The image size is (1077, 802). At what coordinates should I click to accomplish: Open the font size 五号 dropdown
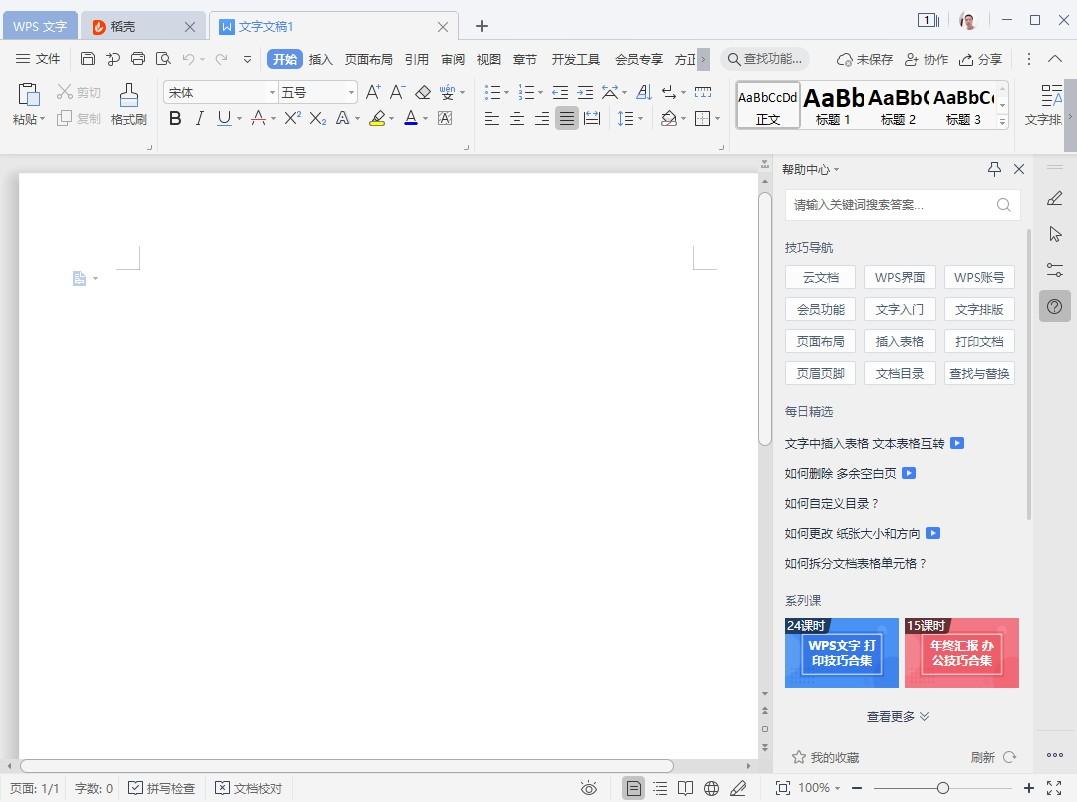351,92
